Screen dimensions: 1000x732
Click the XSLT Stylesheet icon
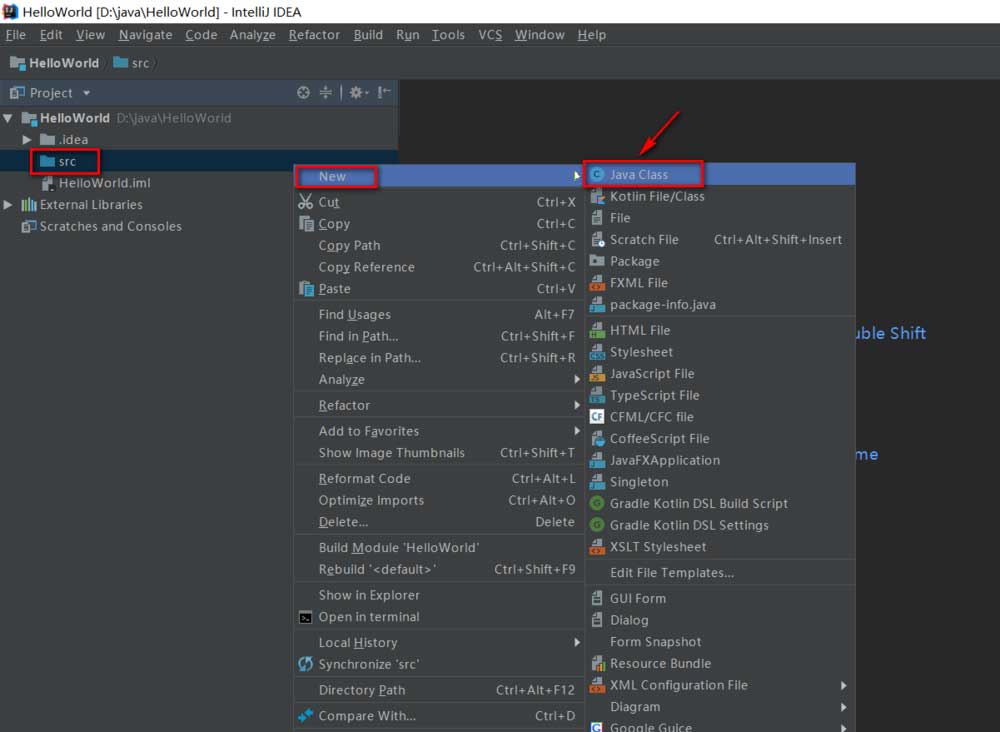(x=597, y=547)
